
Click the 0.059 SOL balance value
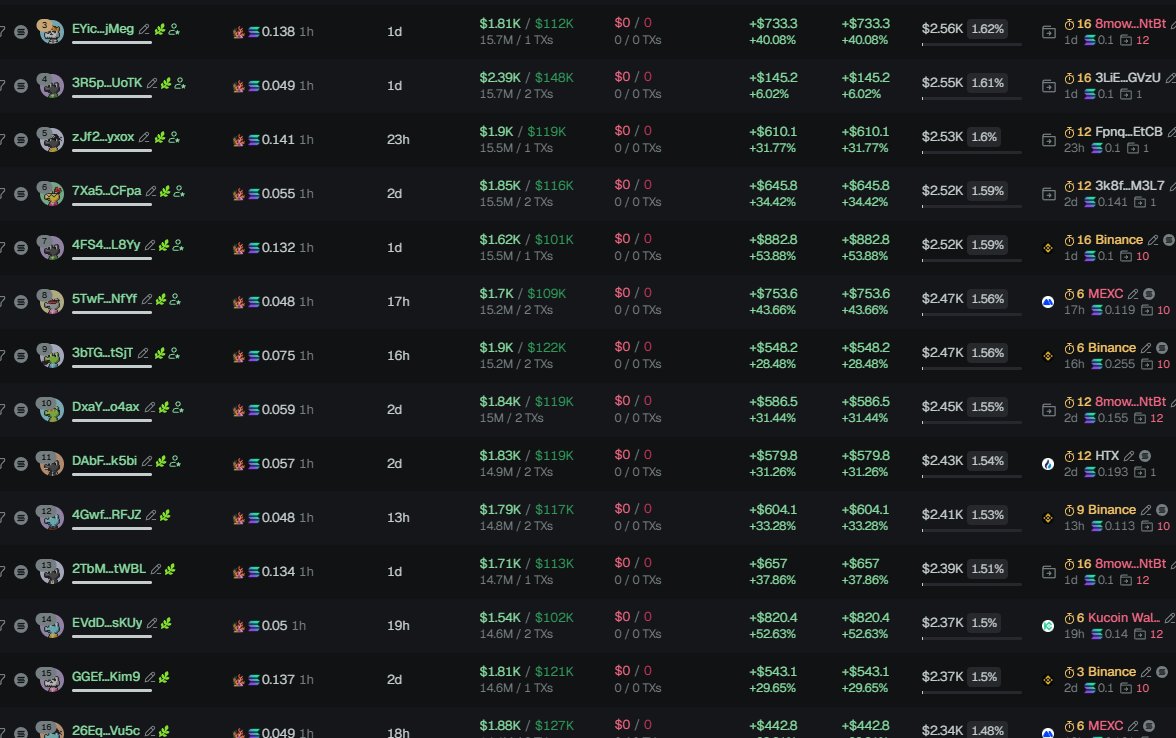click(278, 410)
